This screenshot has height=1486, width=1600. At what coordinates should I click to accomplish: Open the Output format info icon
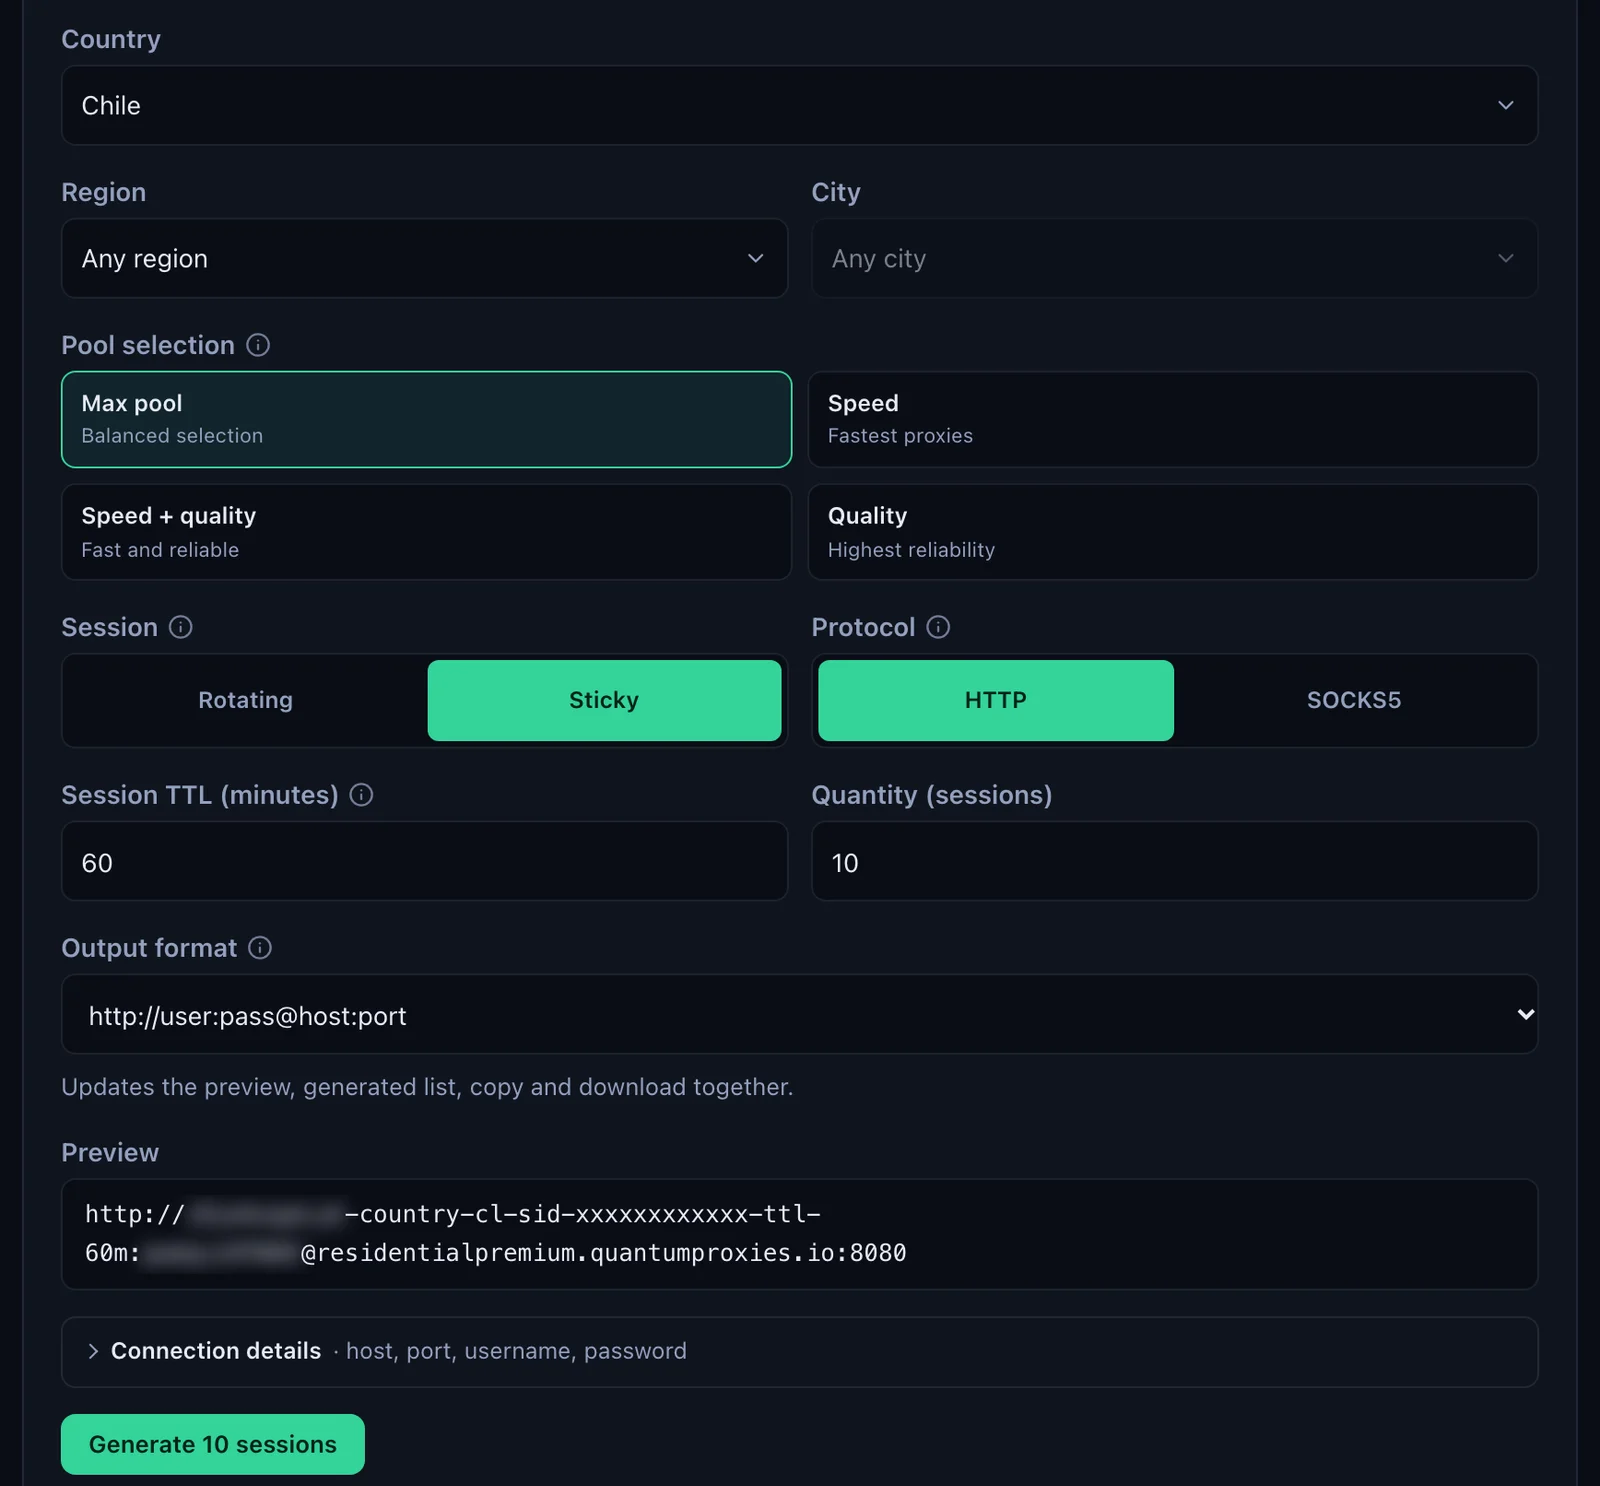(x=260, y=948)
